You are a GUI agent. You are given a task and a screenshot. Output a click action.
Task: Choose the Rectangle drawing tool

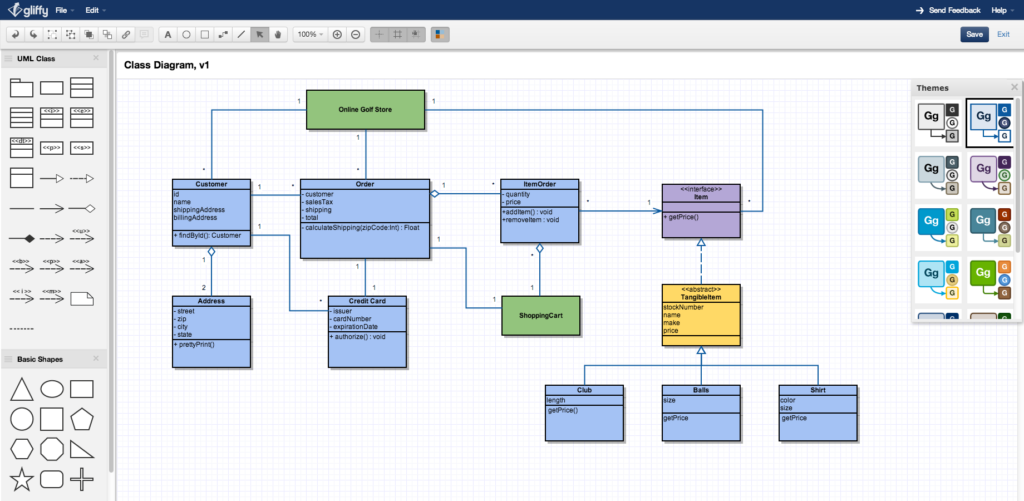click(204, 34)
